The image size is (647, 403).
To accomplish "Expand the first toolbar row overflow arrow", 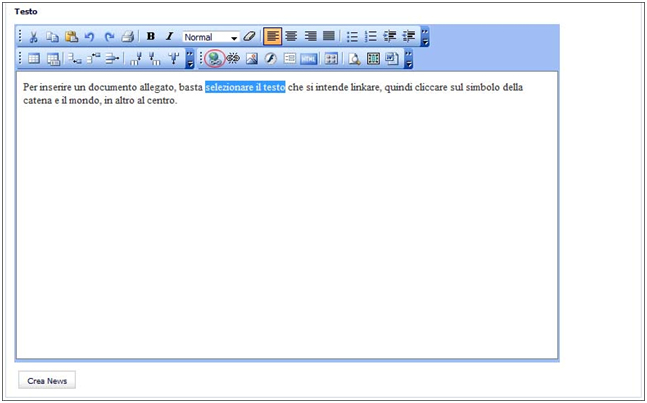I will coord(425,37).
